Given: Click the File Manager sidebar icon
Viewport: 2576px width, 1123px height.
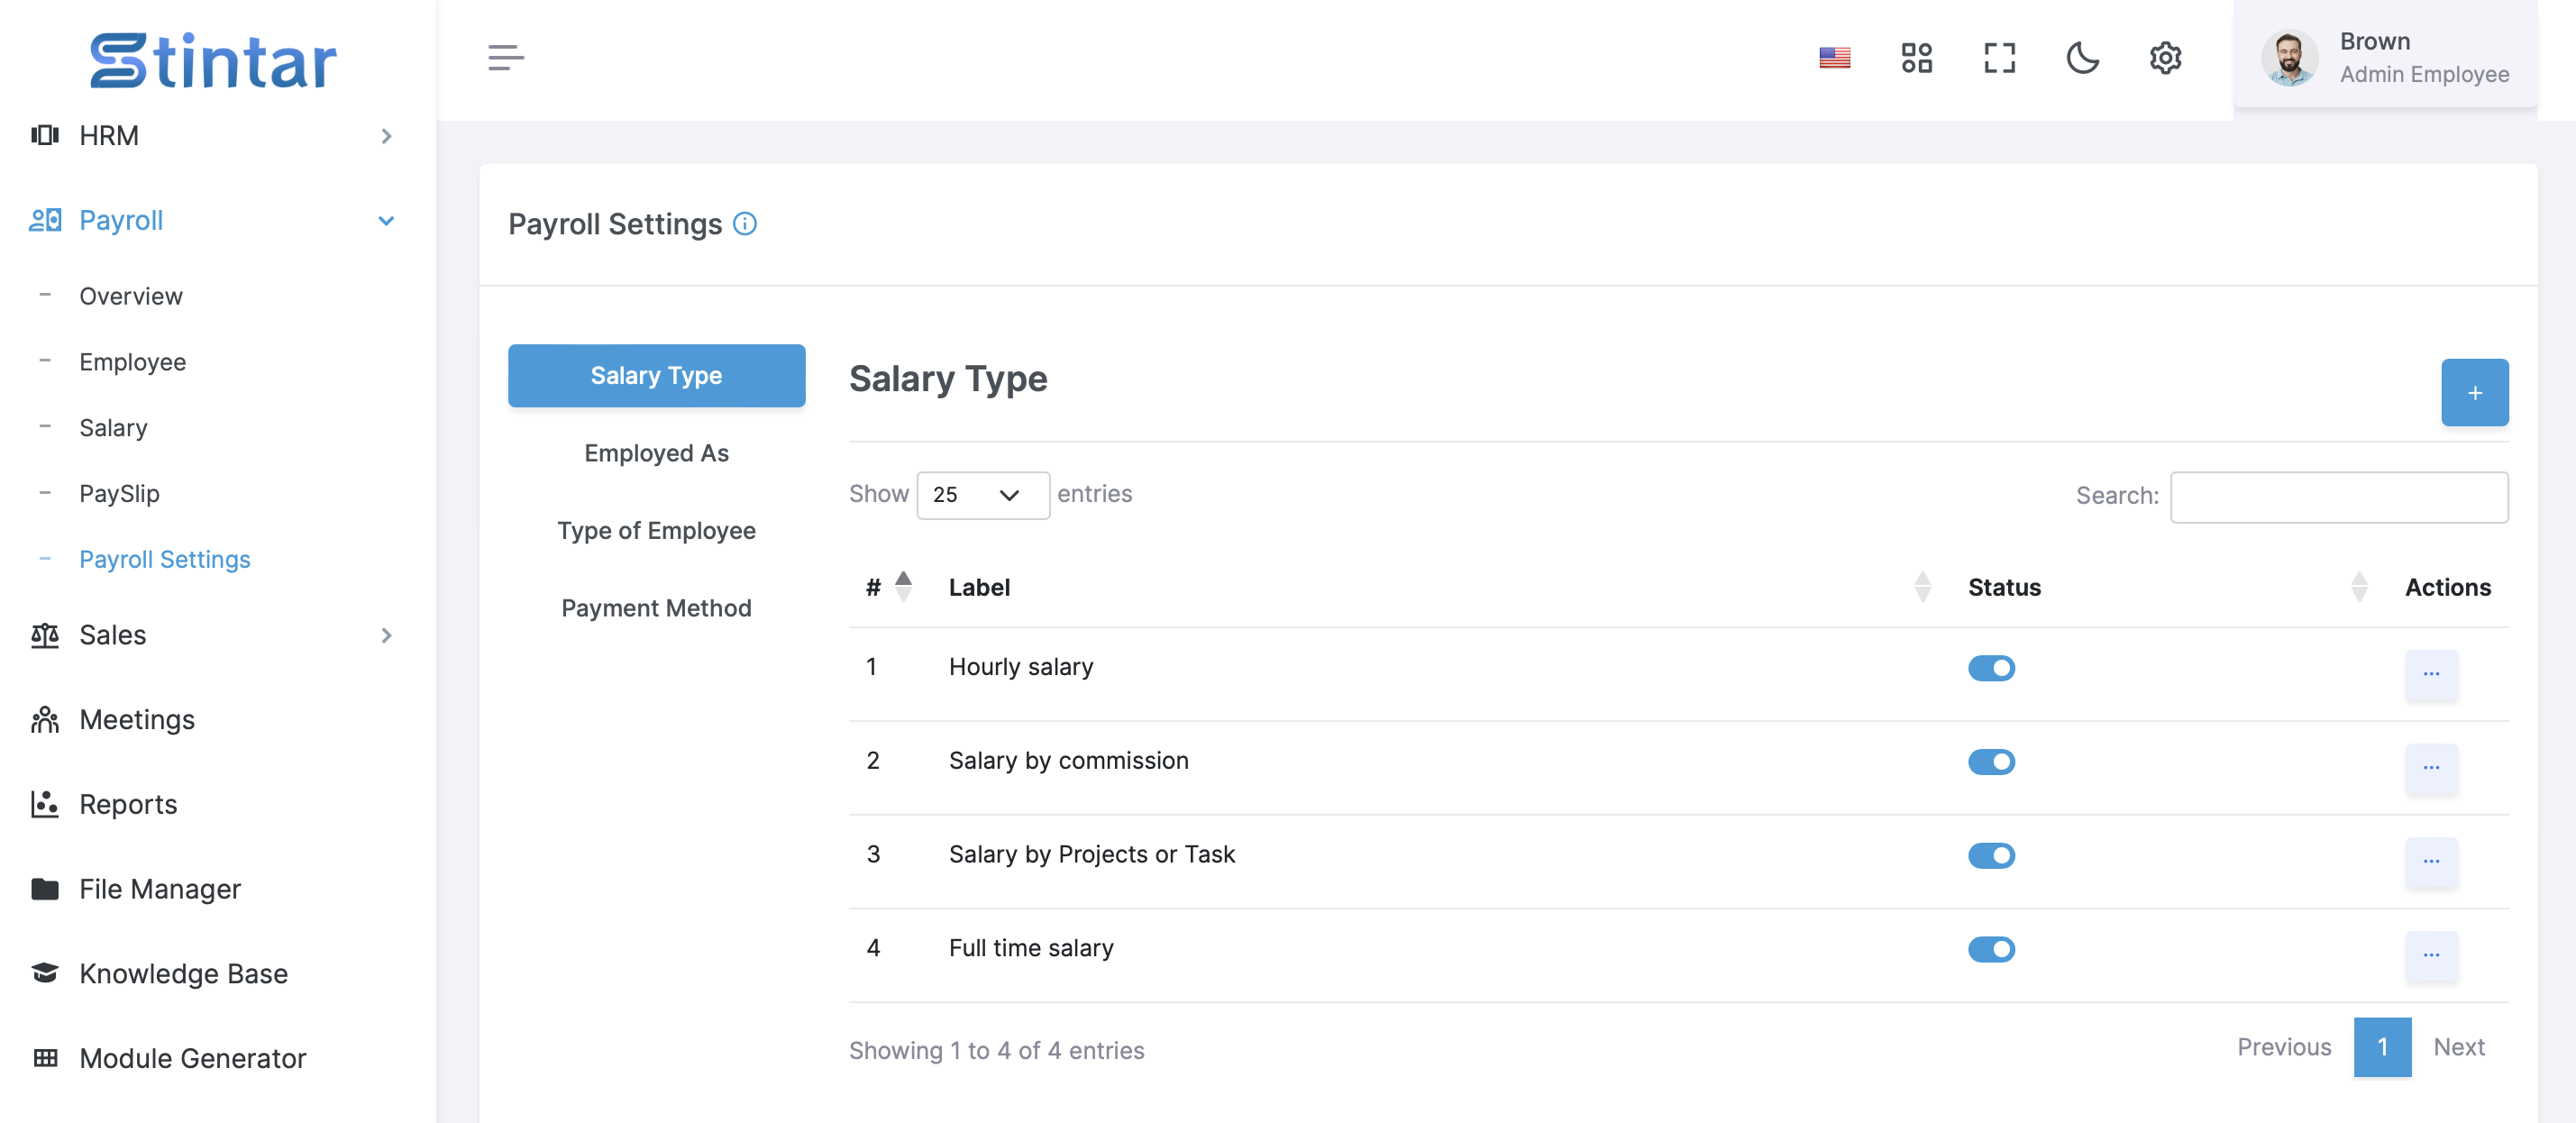Looking at the screenshot, I should click(x=46, y=887).
